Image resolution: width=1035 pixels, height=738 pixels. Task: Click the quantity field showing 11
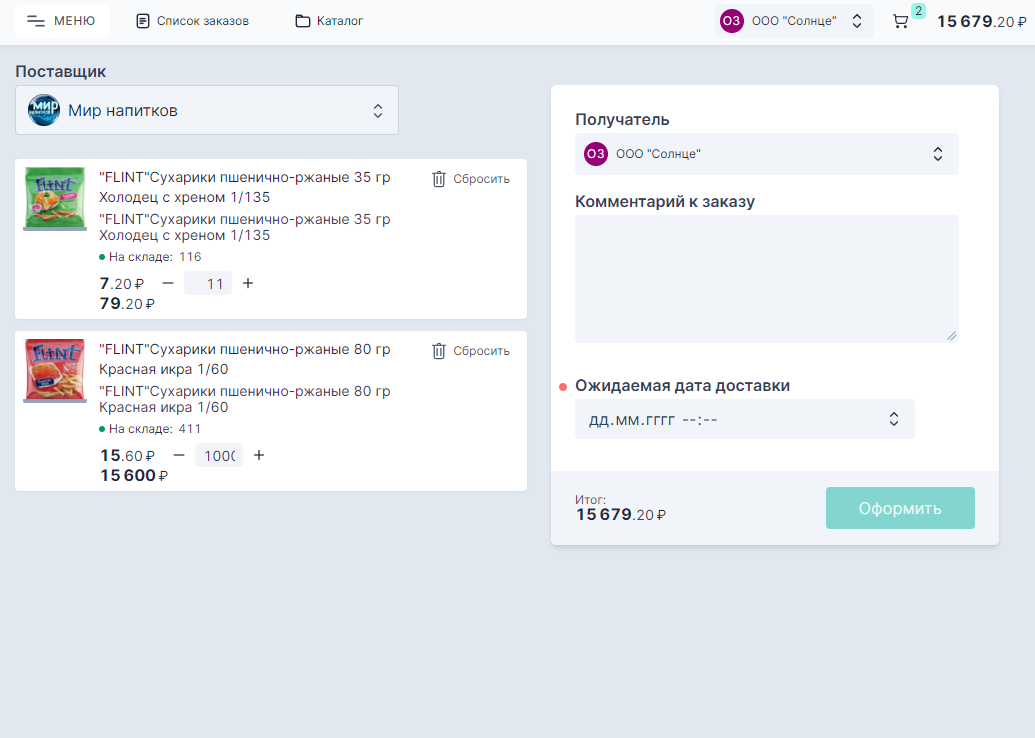pos(208,284)
